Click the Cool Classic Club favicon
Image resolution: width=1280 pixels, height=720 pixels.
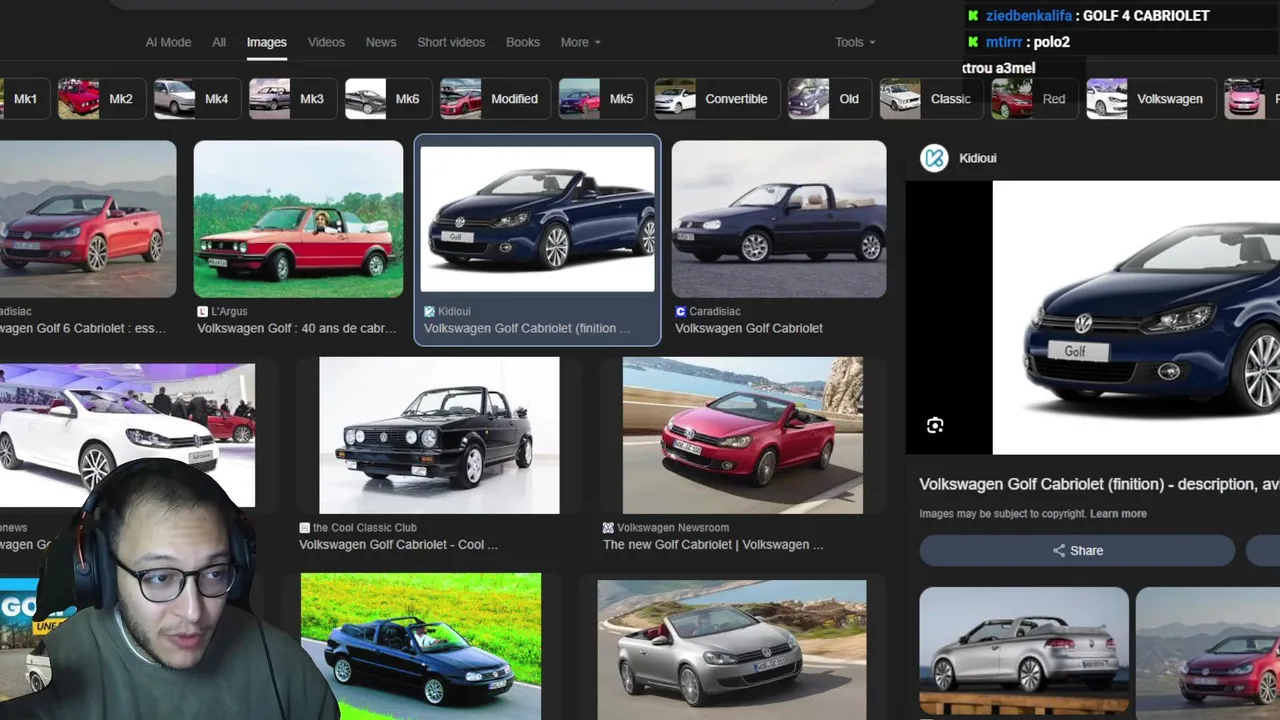[305, 528]
